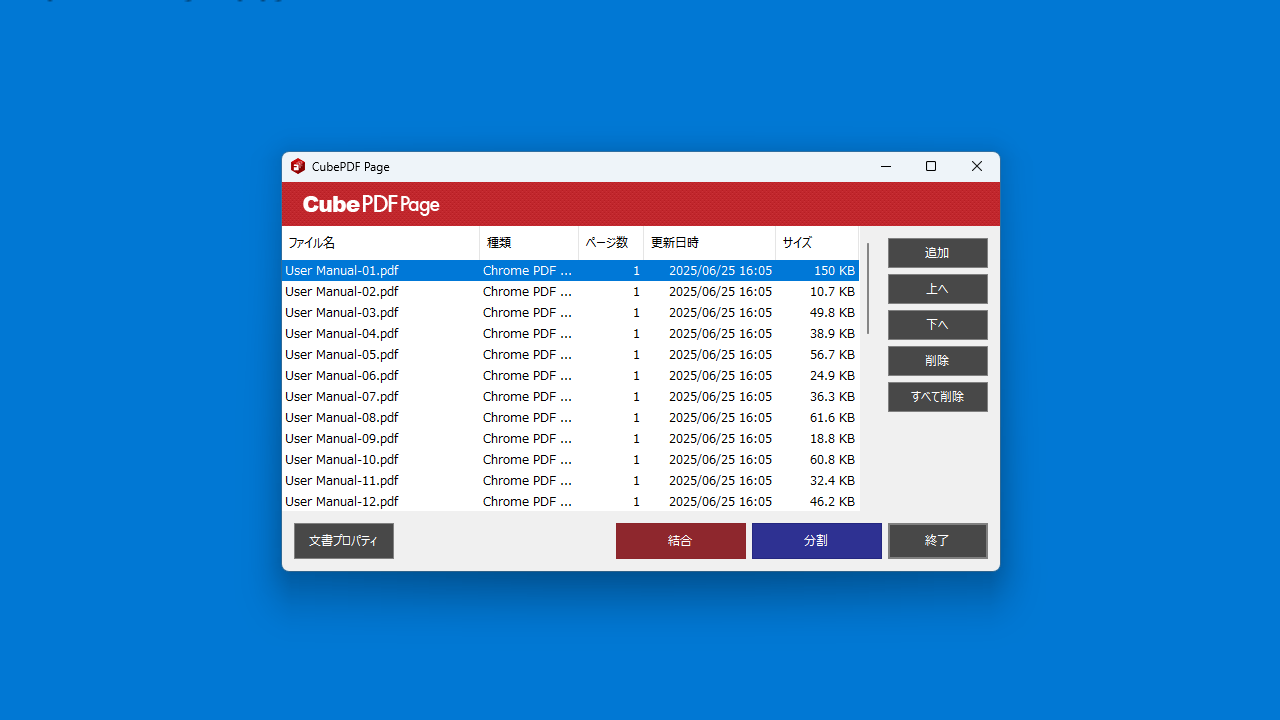1280x720 pixels.
Task: Click the 削除 button
Action: pyautogui.click(x=938, y=361)
